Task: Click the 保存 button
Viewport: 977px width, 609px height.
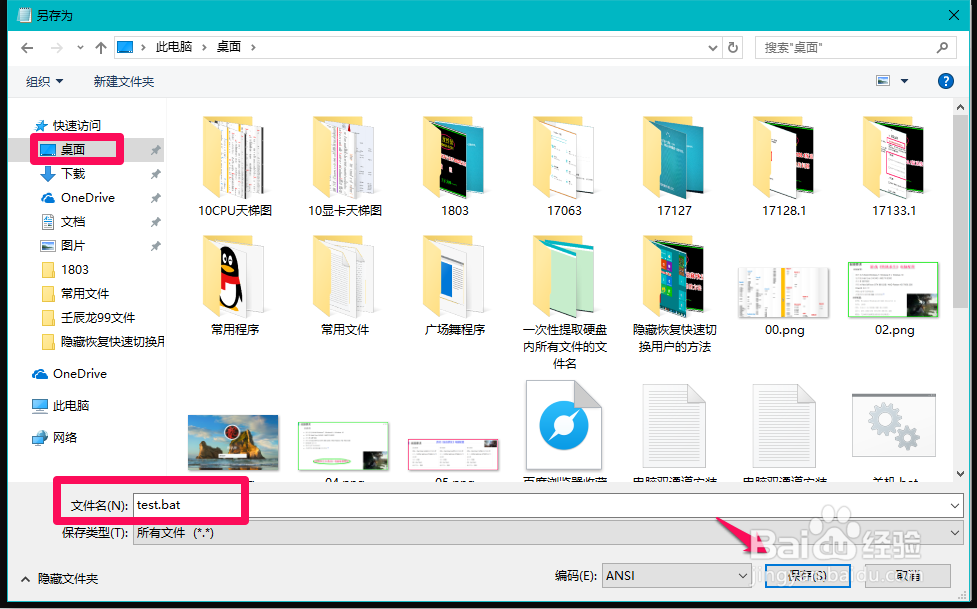Action: coord(808,576)
